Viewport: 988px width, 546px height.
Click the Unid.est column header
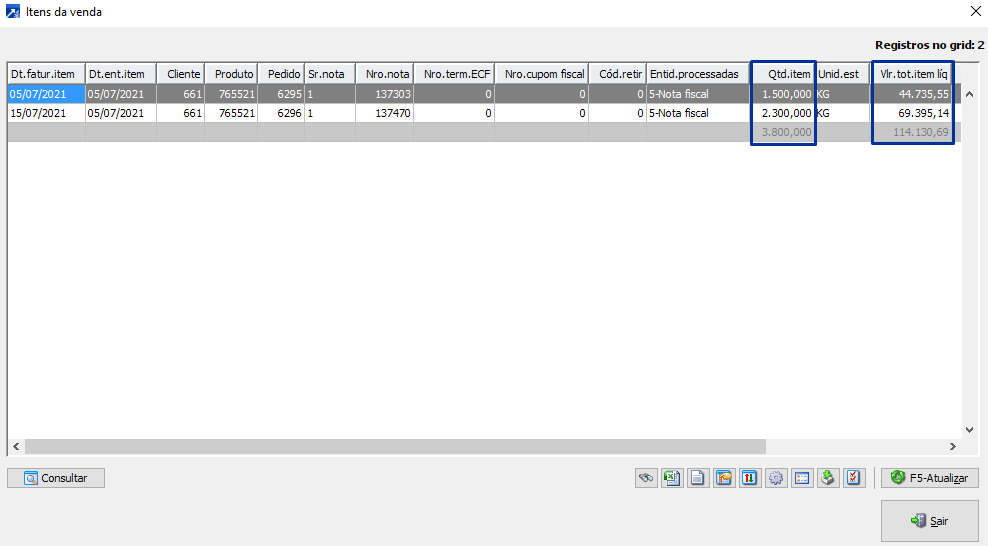pyautogui.click(x=841, y=74)
